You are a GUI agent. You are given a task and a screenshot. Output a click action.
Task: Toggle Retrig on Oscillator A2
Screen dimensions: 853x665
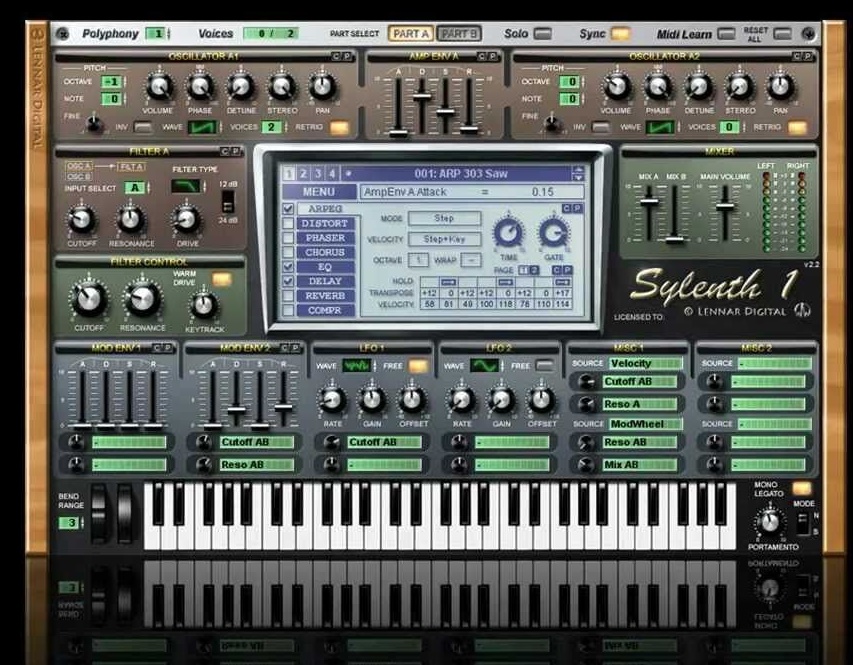pyautogui.click(x=797, y=127)
